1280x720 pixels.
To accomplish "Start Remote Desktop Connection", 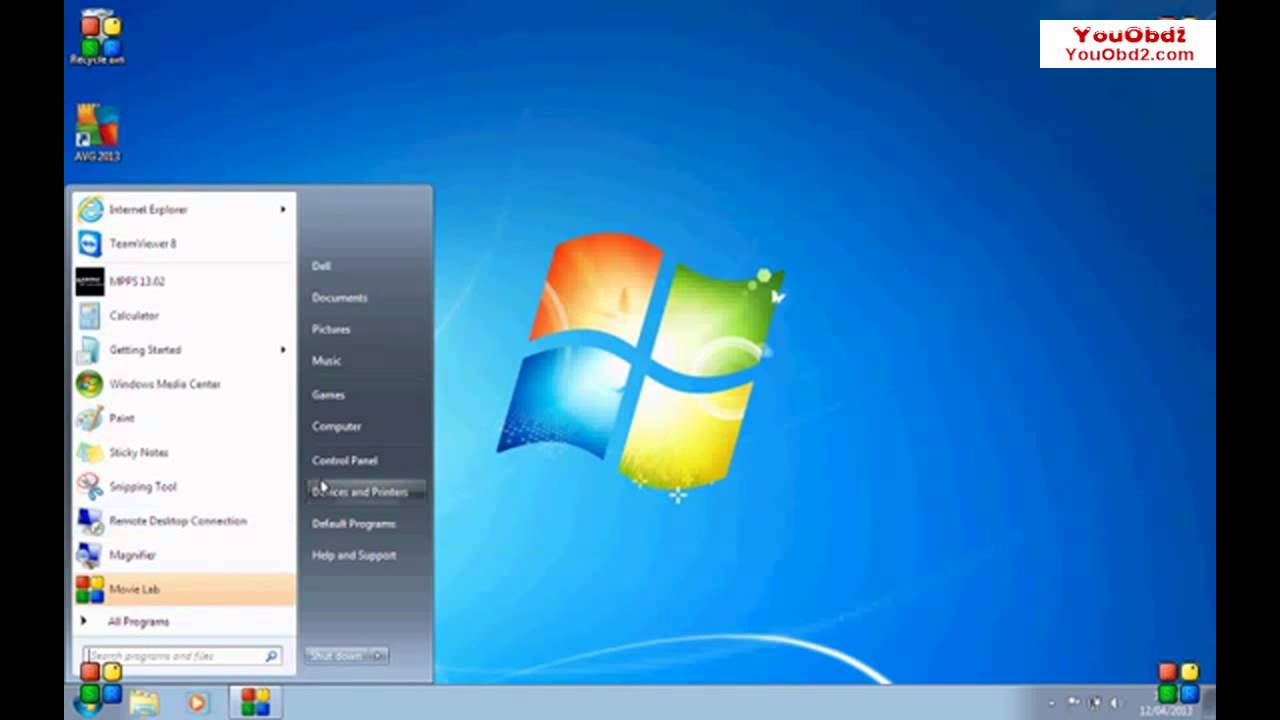I will [x=184, y=521].
